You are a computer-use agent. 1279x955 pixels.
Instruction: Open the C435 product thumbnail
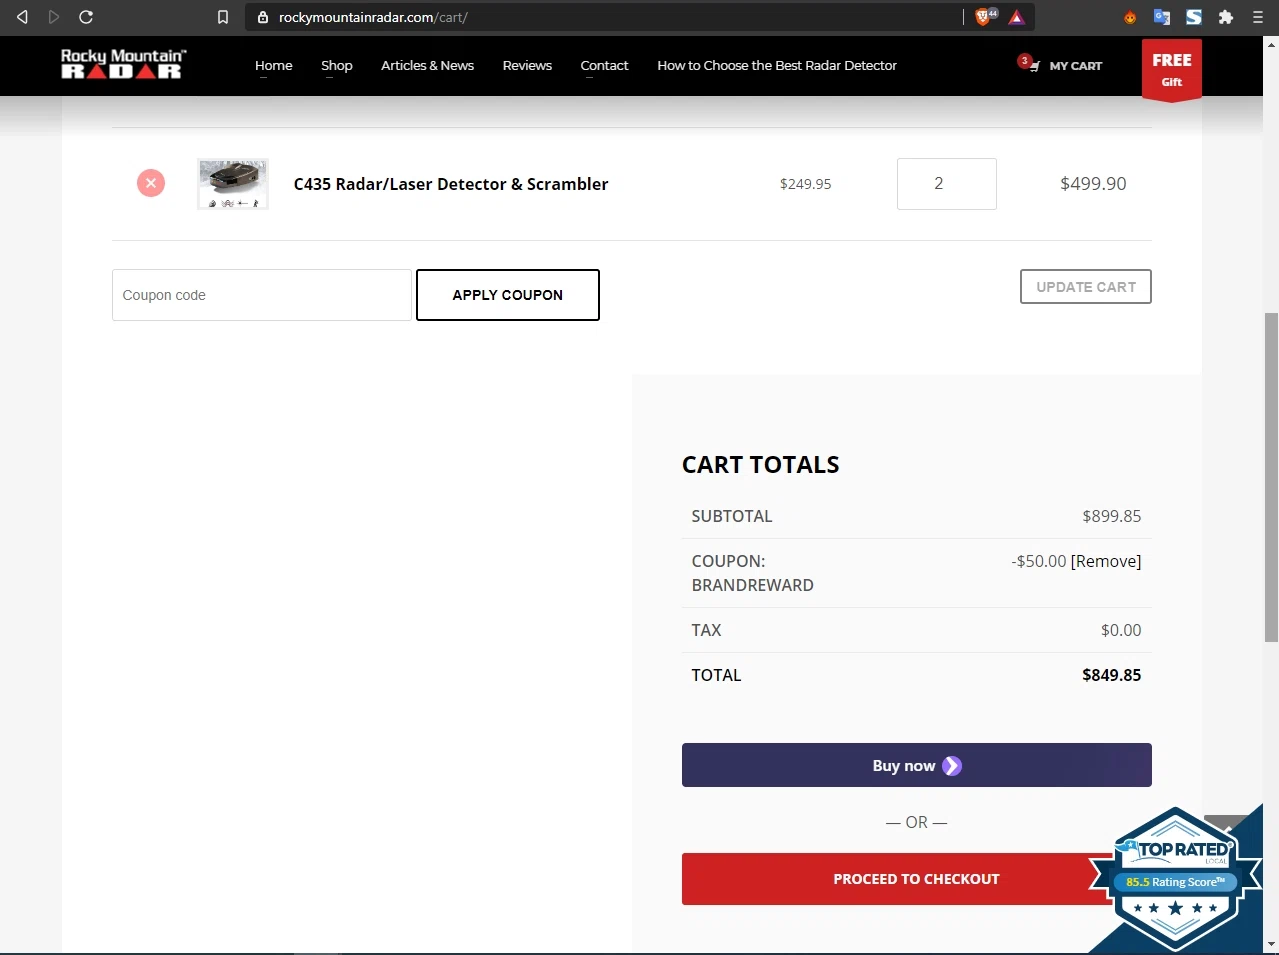[233, 184]
